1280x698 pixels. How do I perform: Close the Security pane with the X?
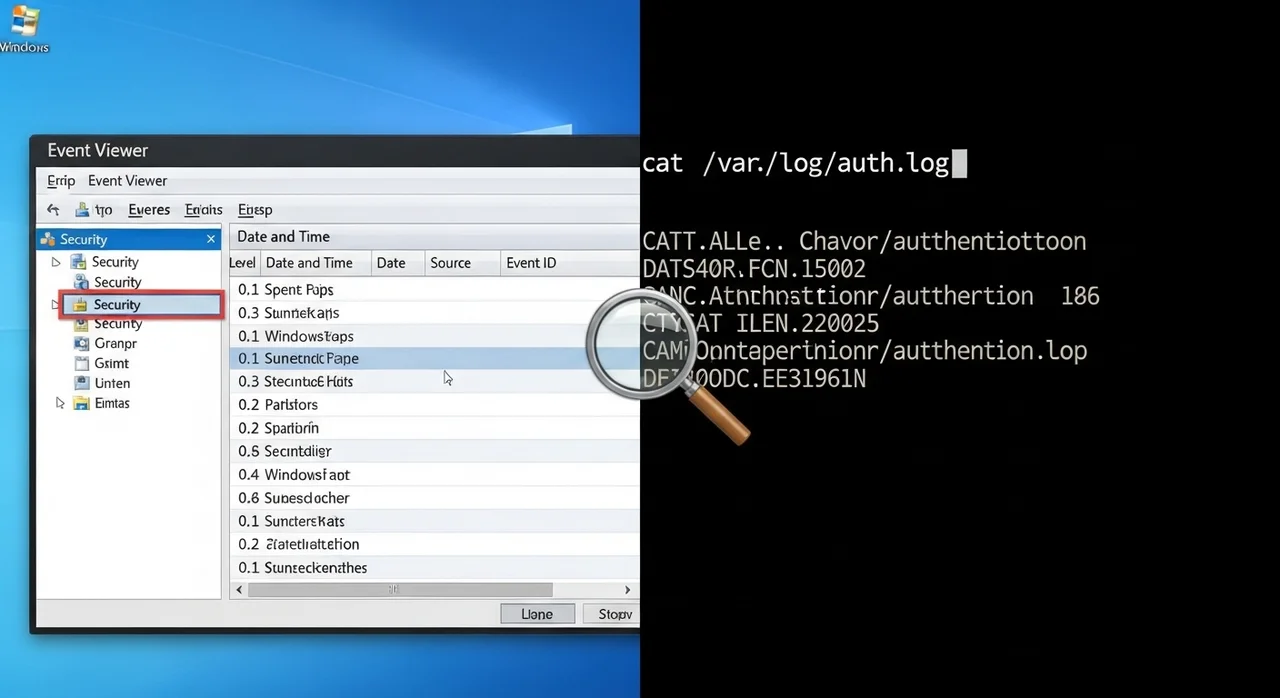tap(211, 239)
